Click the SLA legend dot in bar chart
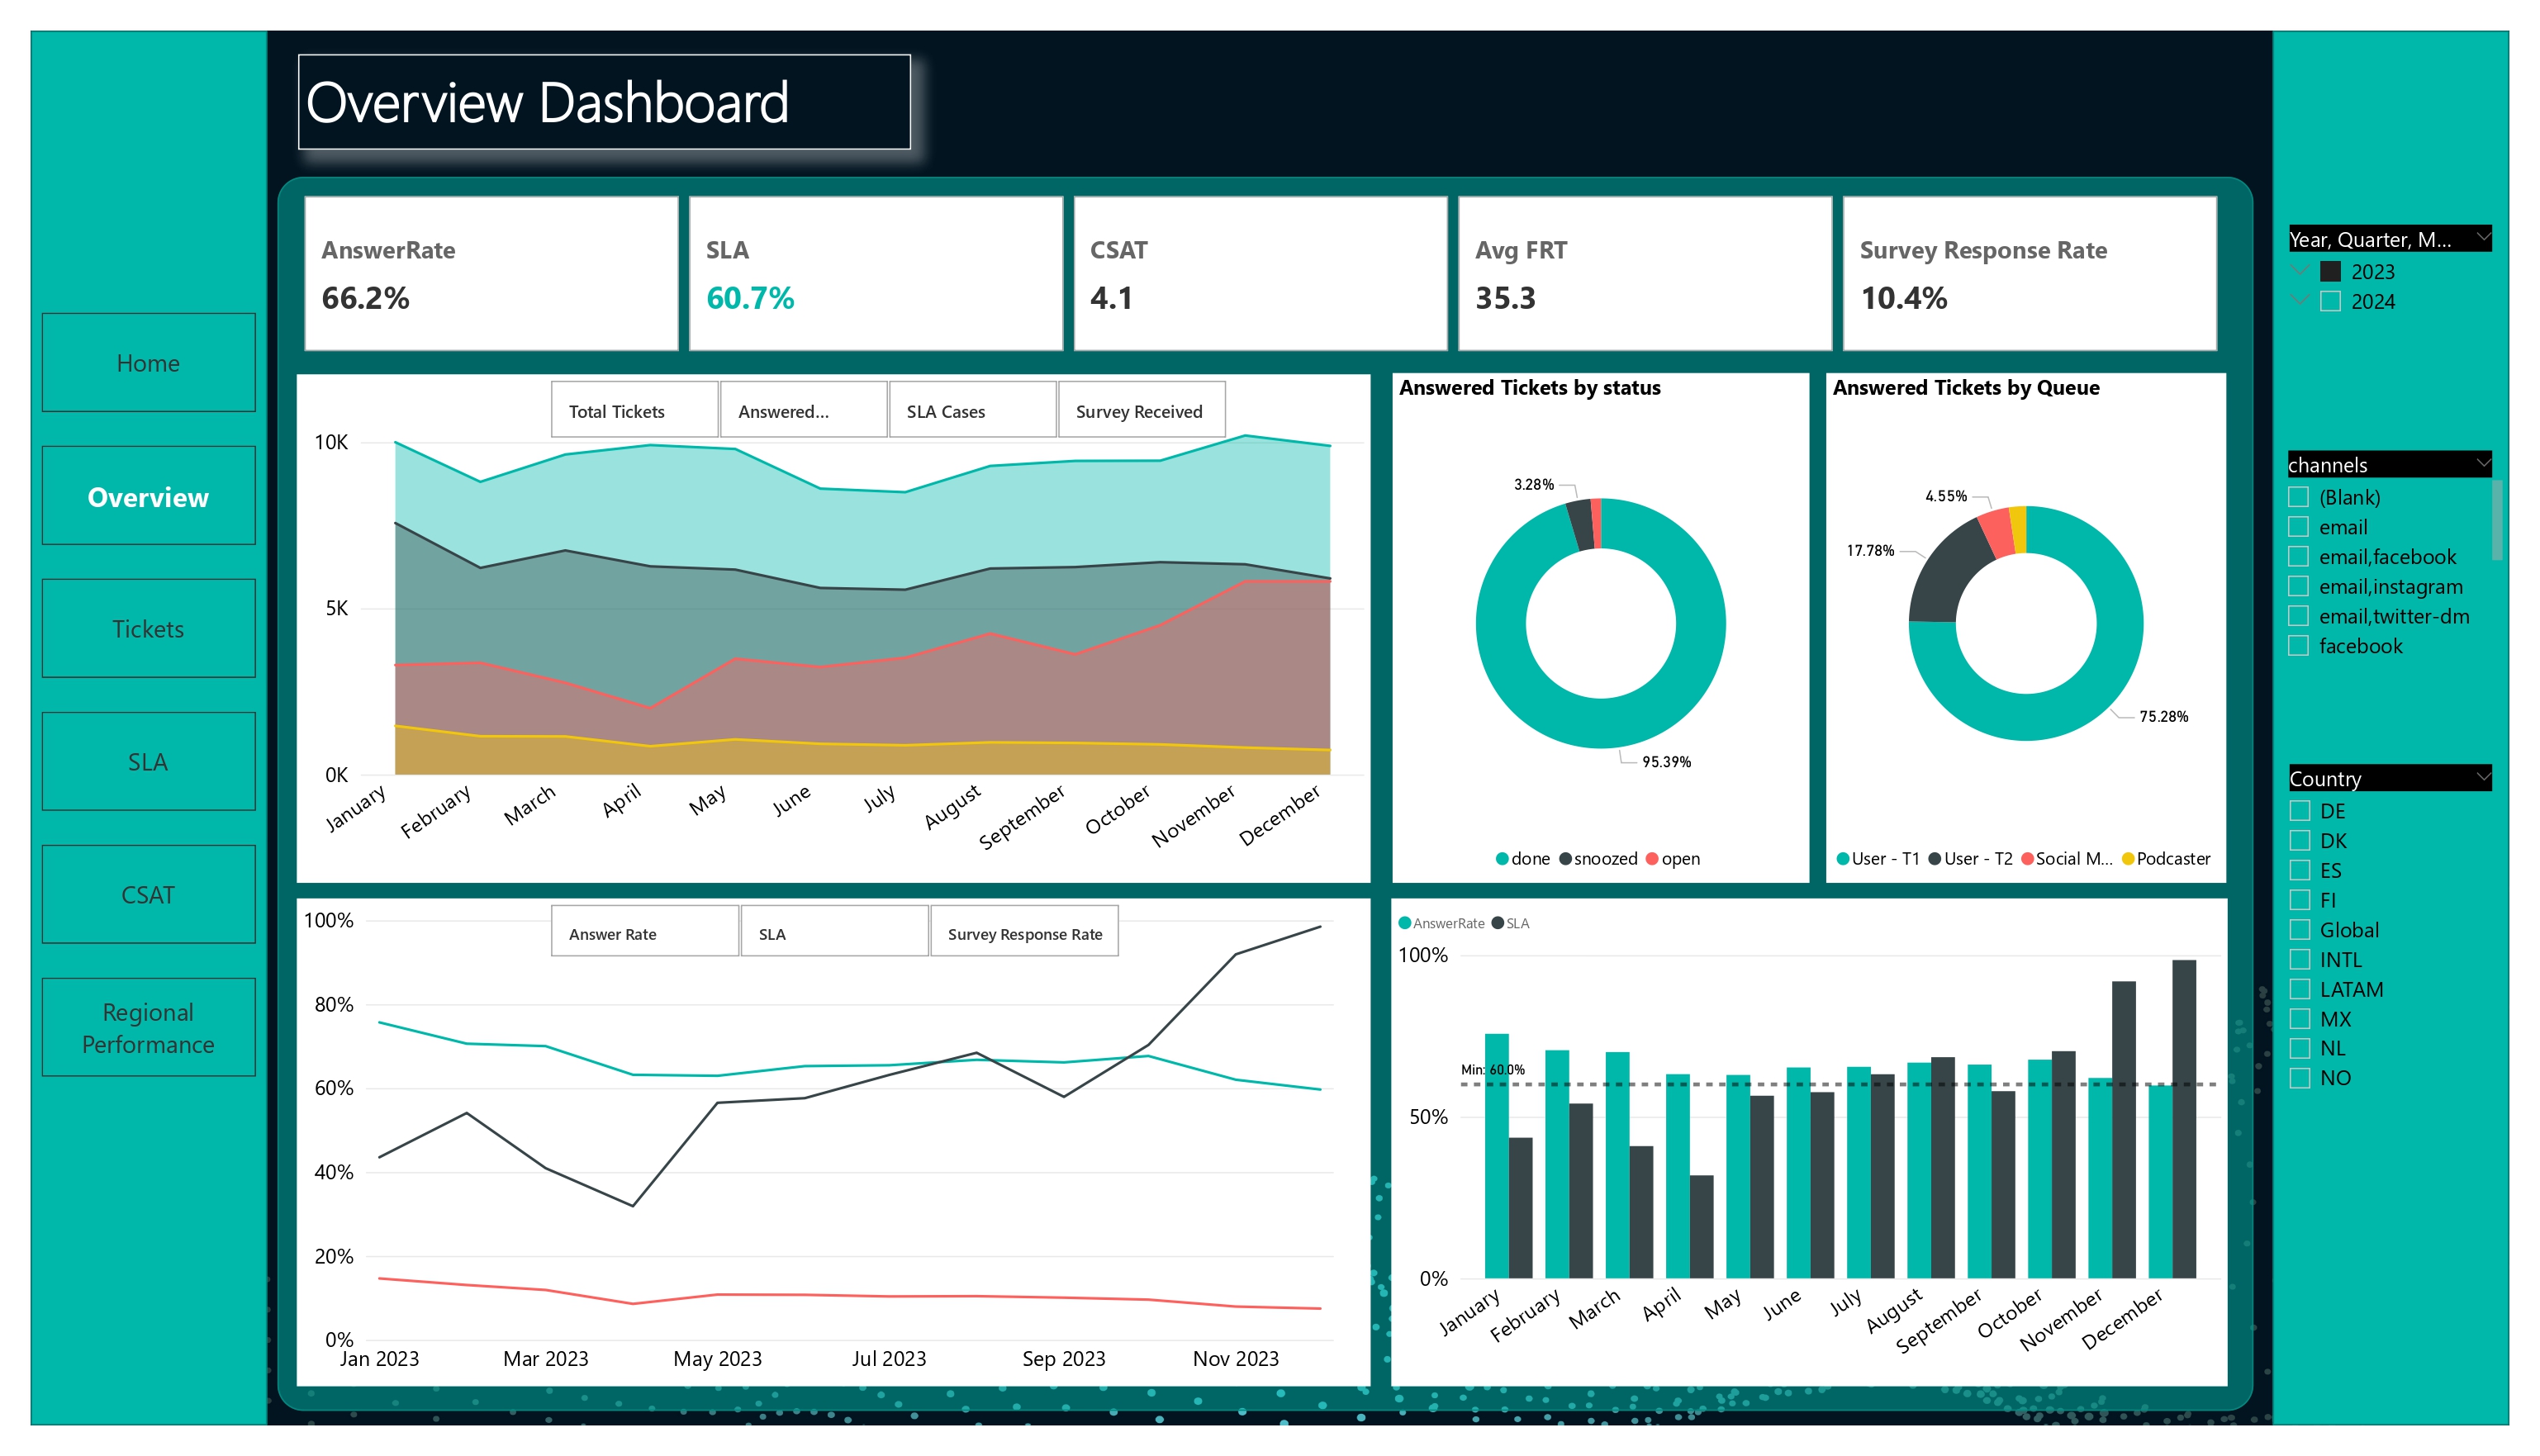 pyautogui.click(x=1498, y=923)
